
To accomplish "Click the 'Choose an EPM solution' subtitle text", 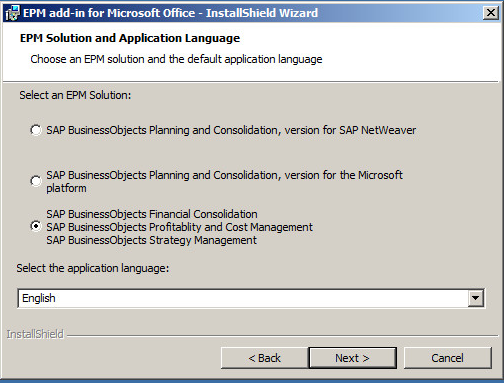I will (176, 59).
